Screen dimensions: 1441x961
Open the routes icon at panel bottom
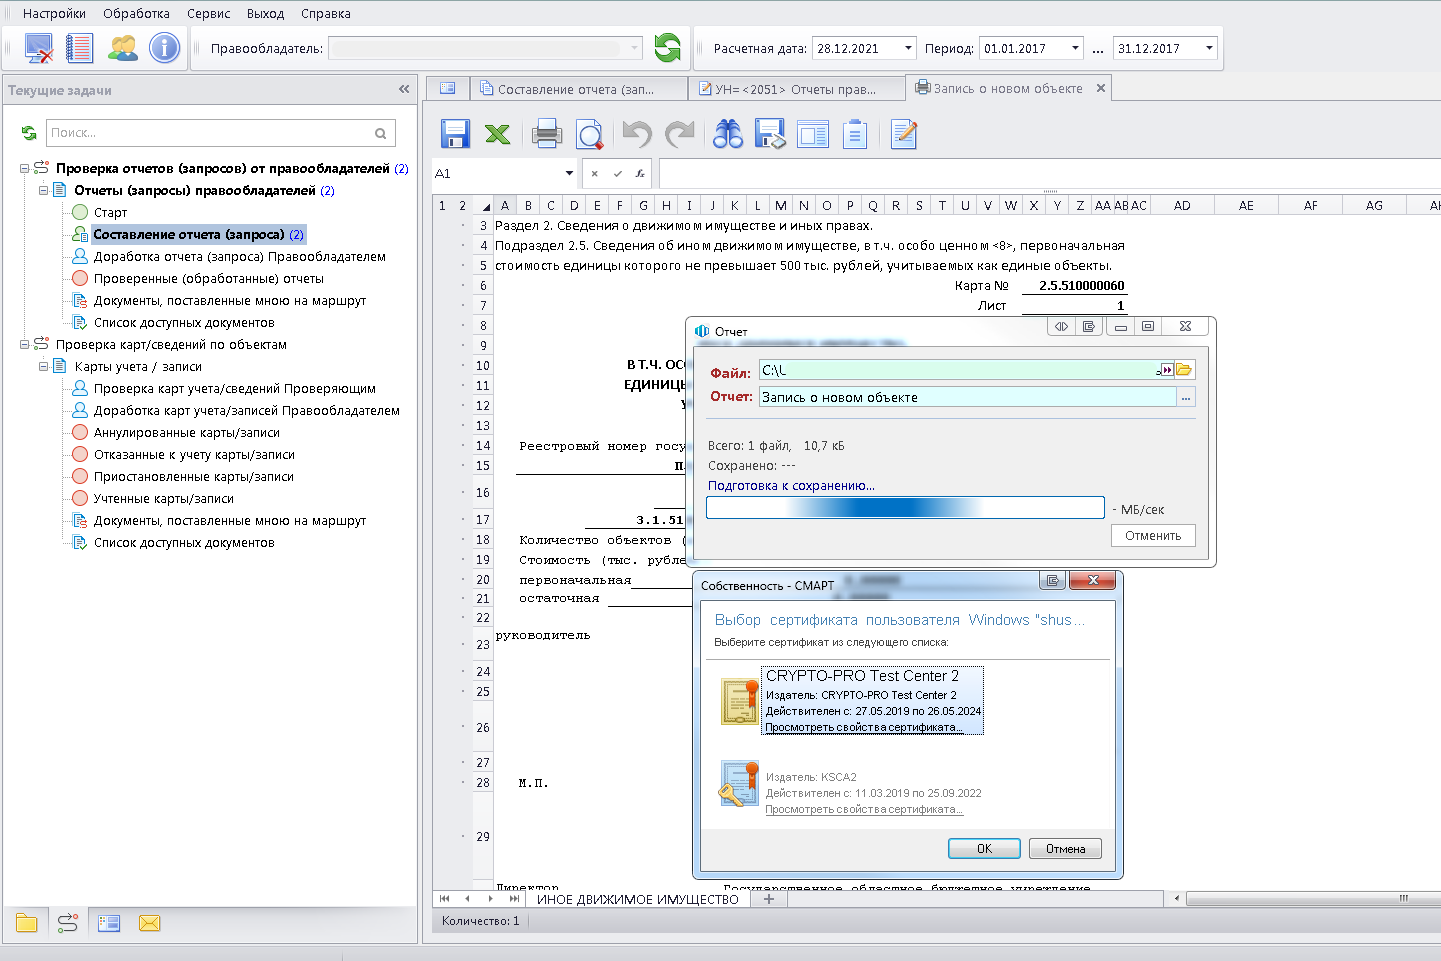[x=68, y=923]
